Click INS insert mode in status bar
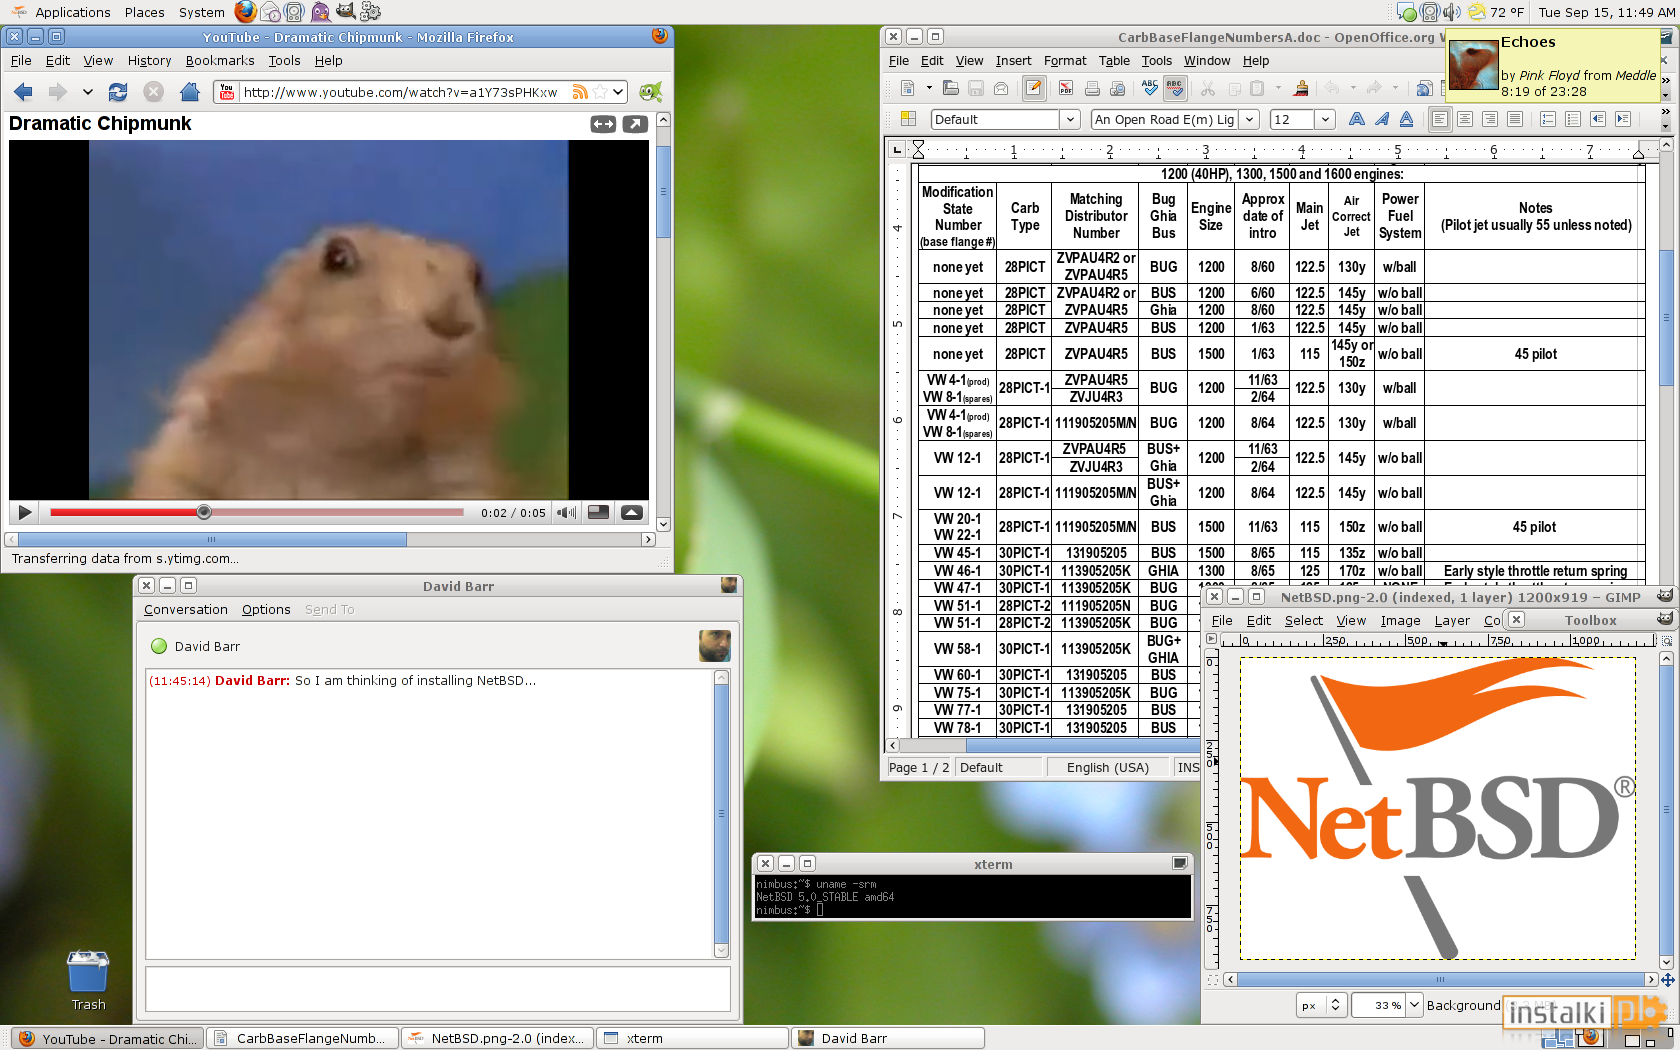Screen dimensions: 1680x1050 [x=1188, y=768]
